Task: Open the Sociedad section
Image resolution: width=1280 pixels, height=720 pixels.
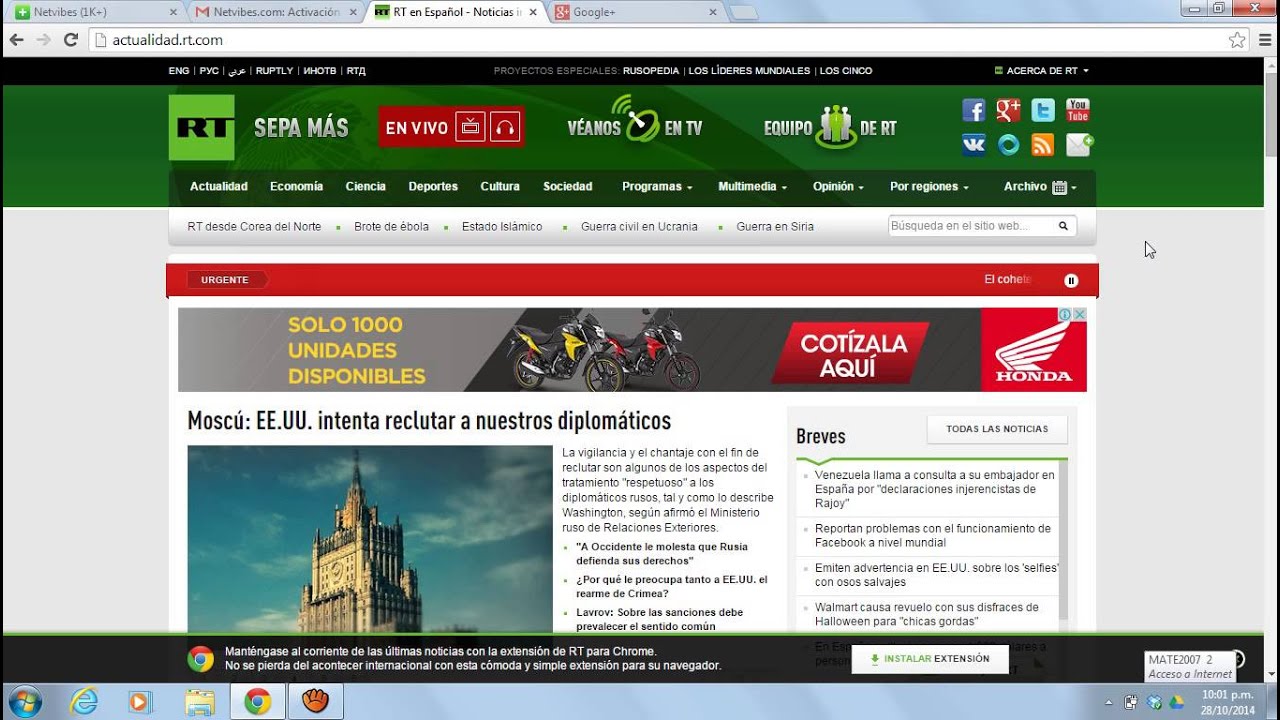Action: coord(568,186)
